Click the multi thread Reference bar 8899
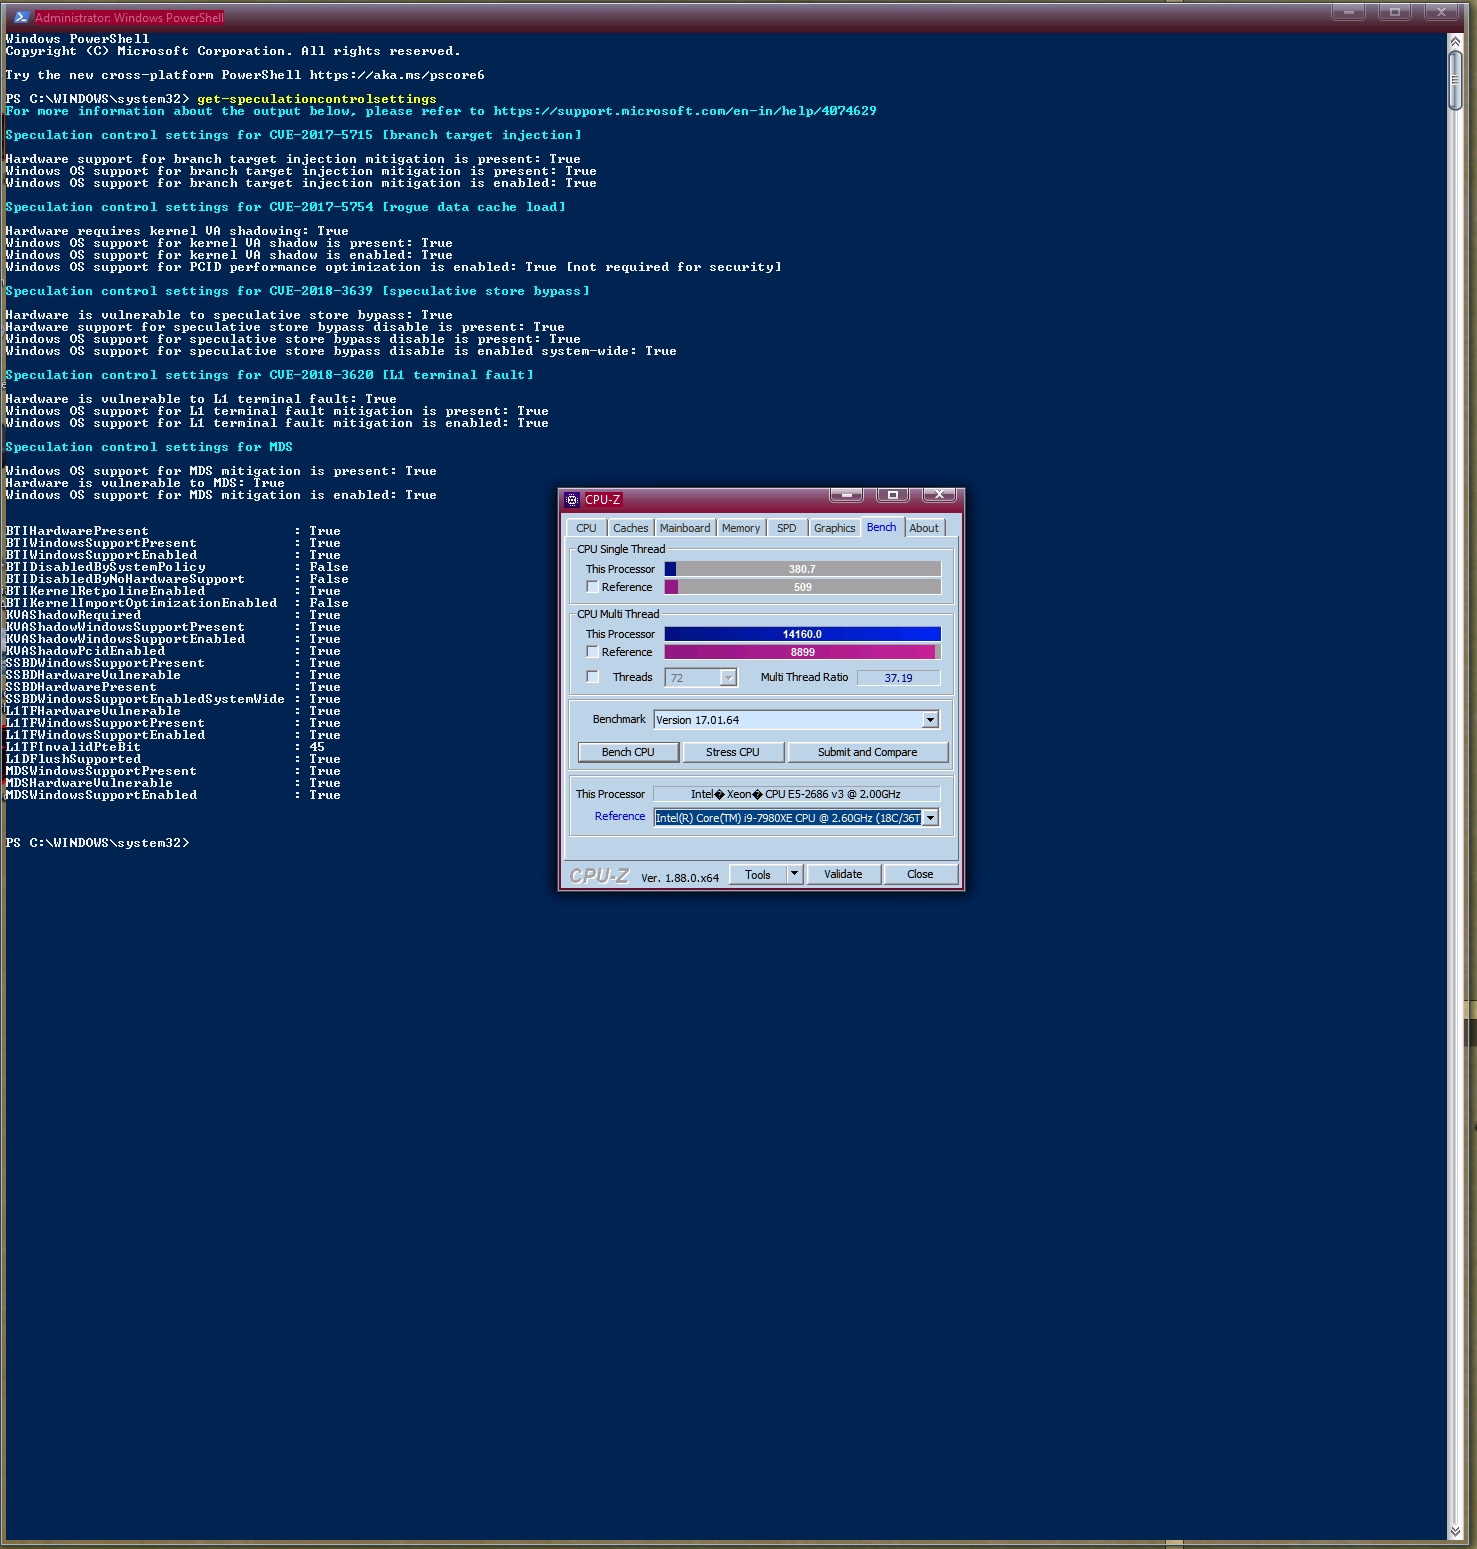 pos(802,652)
